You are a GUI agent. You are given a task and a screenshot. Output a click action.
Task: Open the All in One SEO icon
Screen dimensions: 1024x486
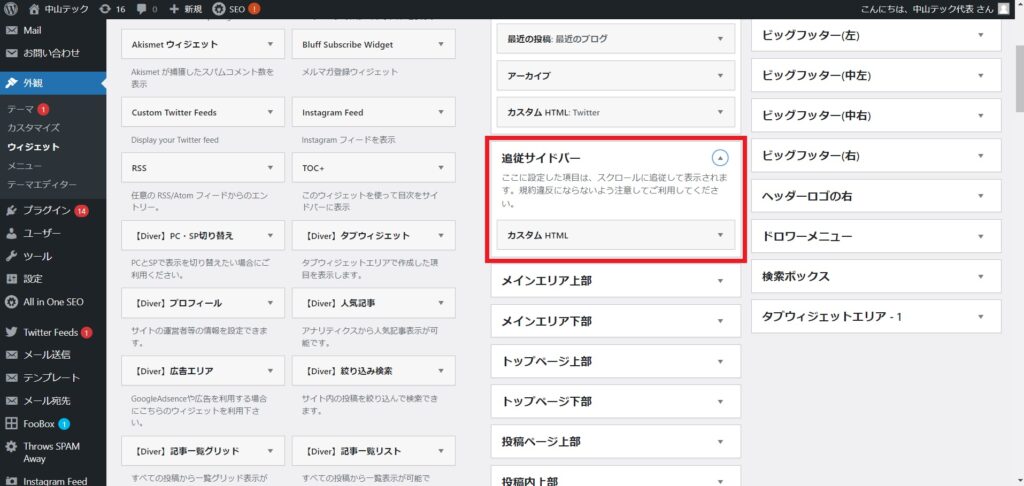[x=12, y=302]
